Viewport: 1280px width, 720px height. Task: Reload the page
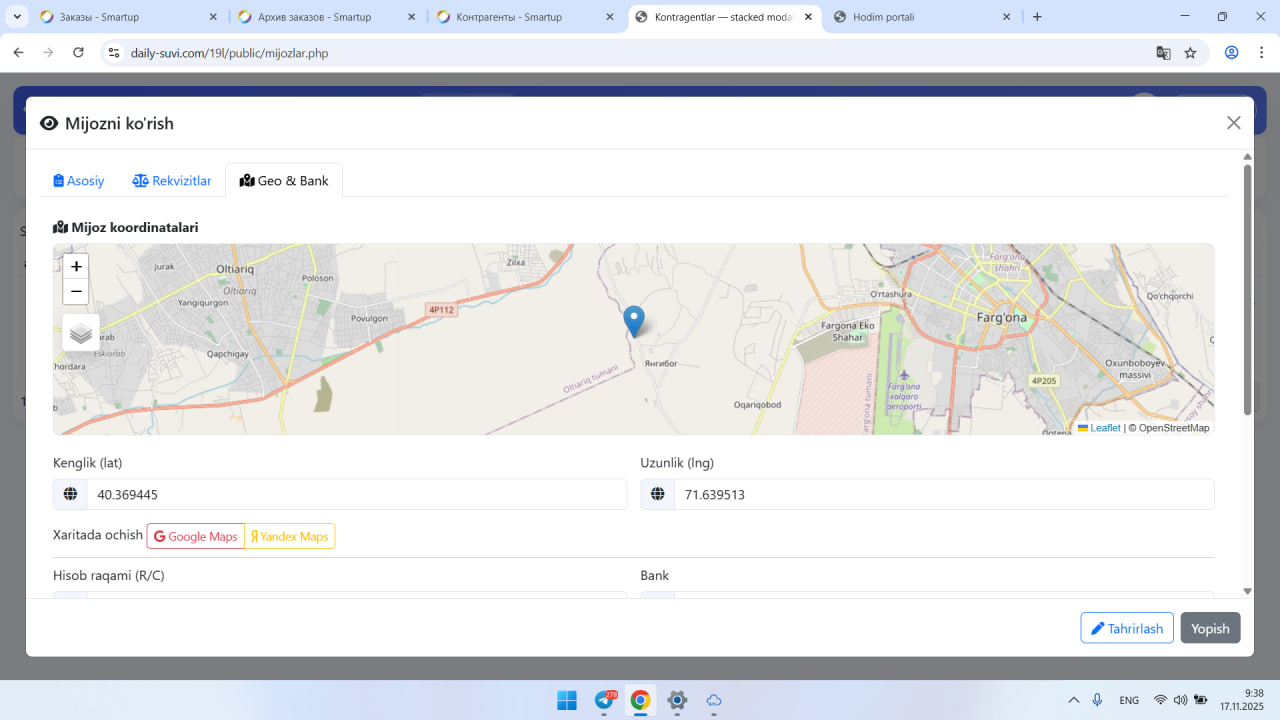(79, 53)
